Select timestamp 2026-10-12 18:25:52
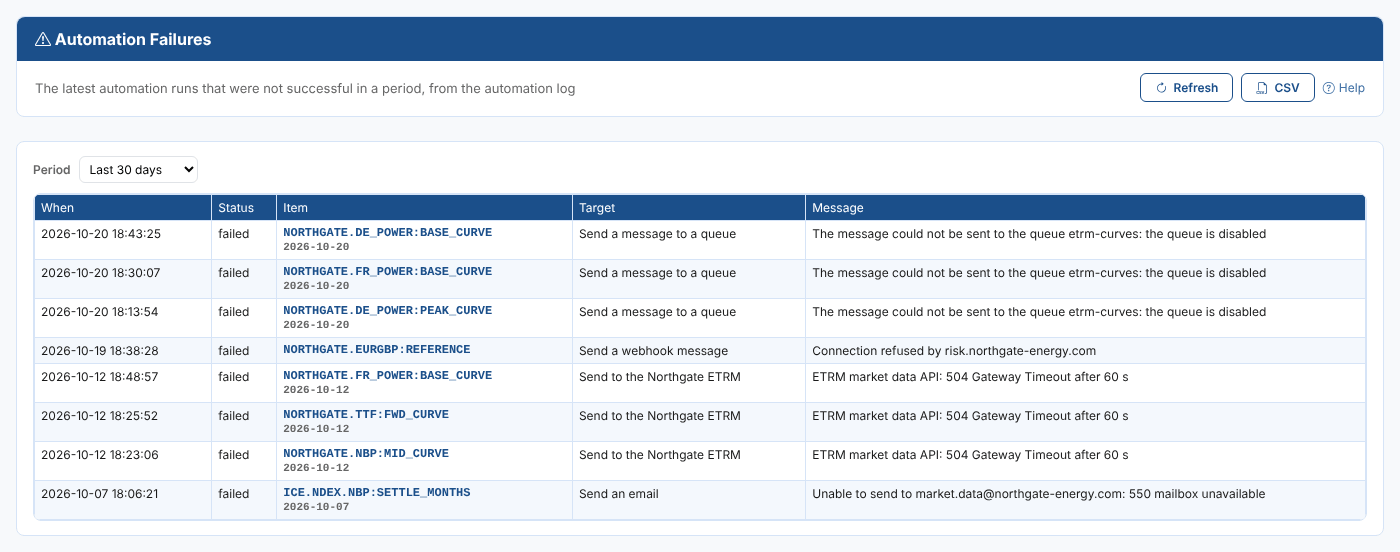Screen dimensions: 1400x552 pos(101,416)
